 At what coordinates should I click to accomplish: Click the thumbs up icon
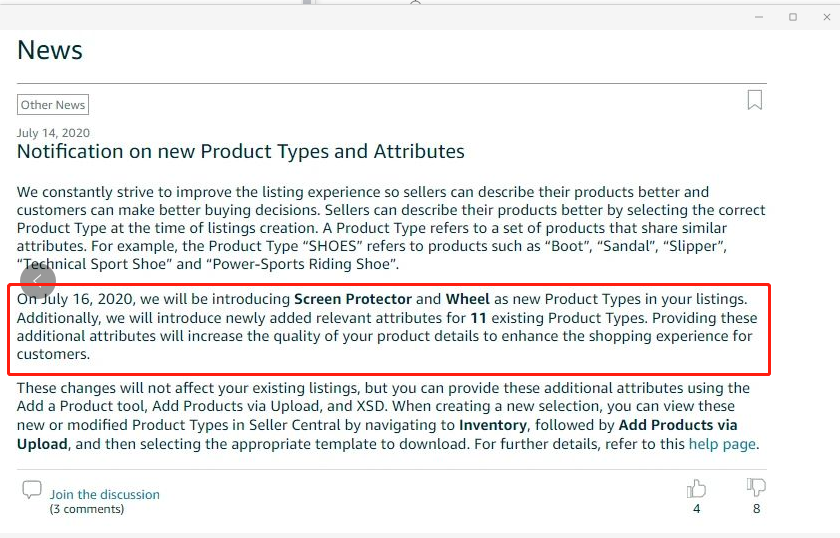click(696, 488)
